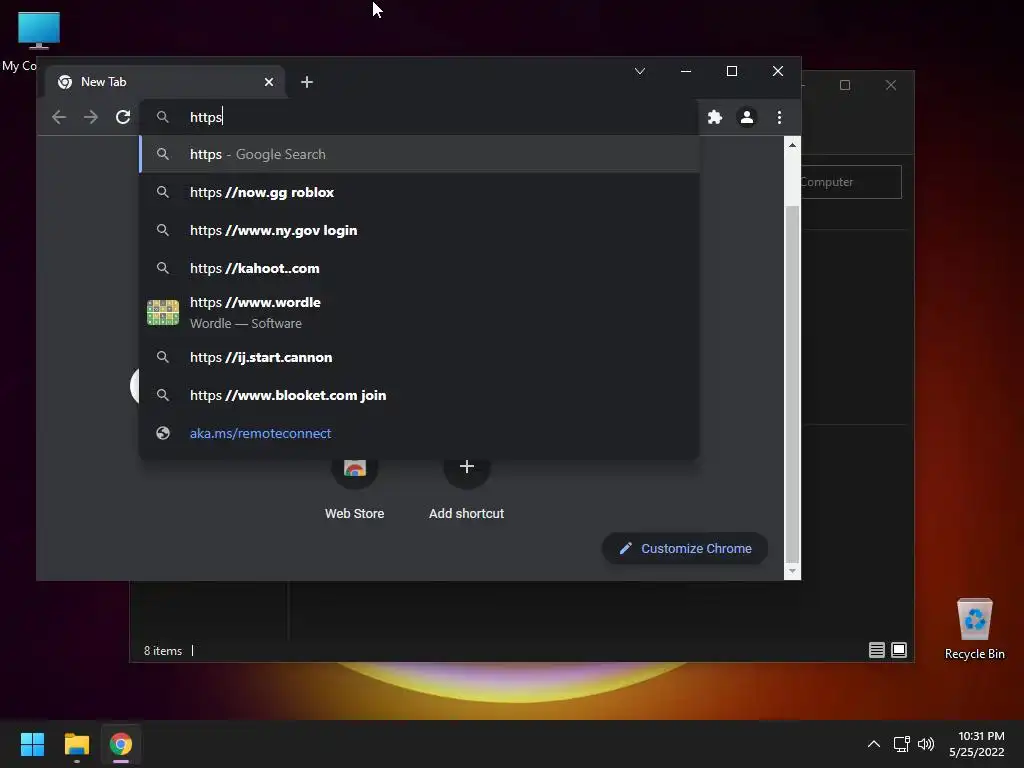This screenshot has height=768, width=1024.
Task: Click the page scrollbar up arrow
Action: coord(792,145)
